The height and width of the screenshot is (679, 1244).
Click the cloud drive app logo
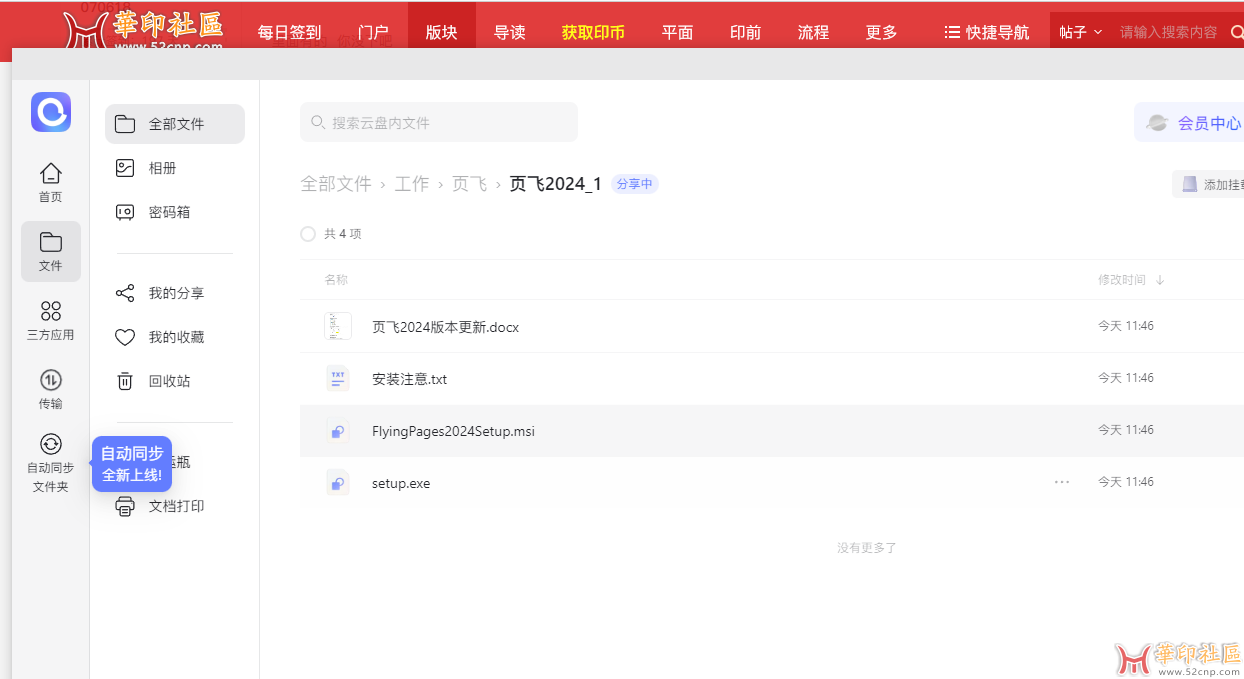[x=51, y=112]
